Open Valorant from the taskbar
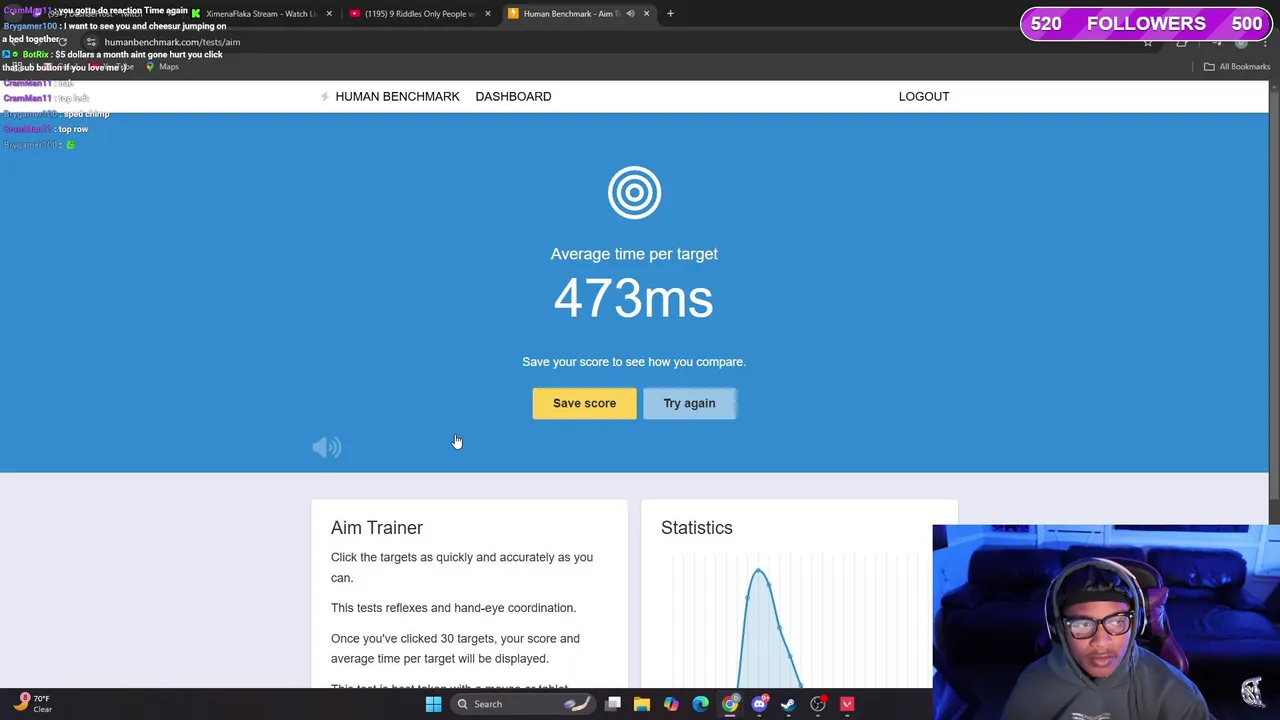Screen dimensions: 1280x720 click(847, 704)
